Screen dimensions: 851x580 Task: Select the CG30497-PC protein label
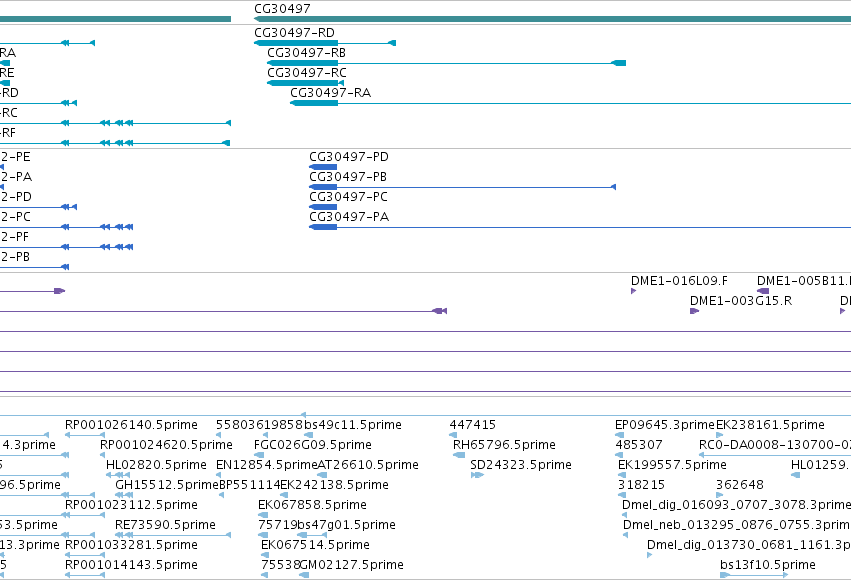click(x=348, y=197)
